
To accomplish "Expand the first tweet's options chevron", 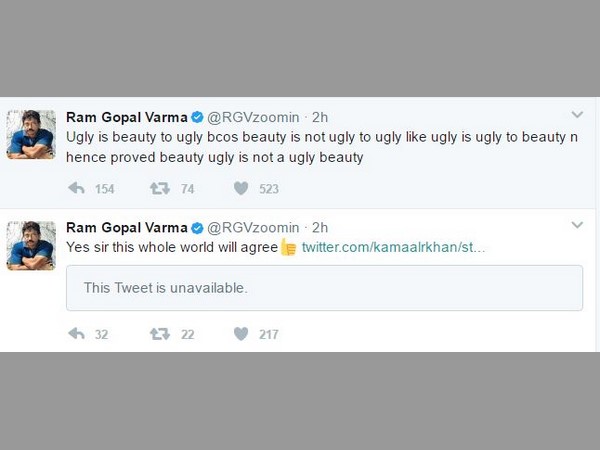I will pos(577,115).
